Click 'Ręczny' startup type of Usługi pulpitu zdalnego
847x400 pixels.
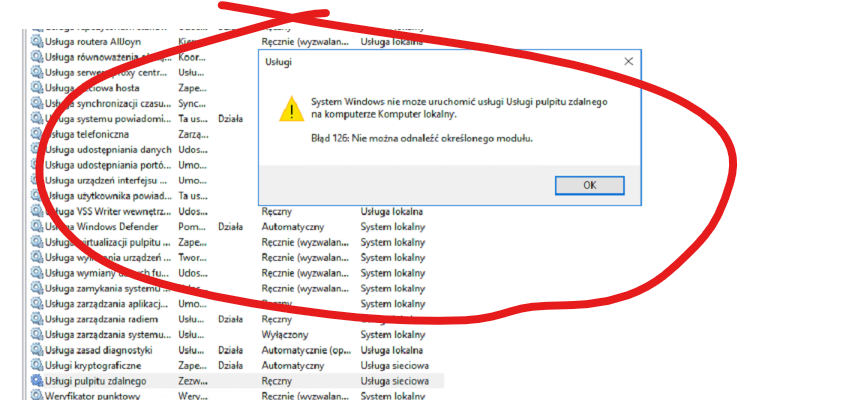click(x=277, y=381)
